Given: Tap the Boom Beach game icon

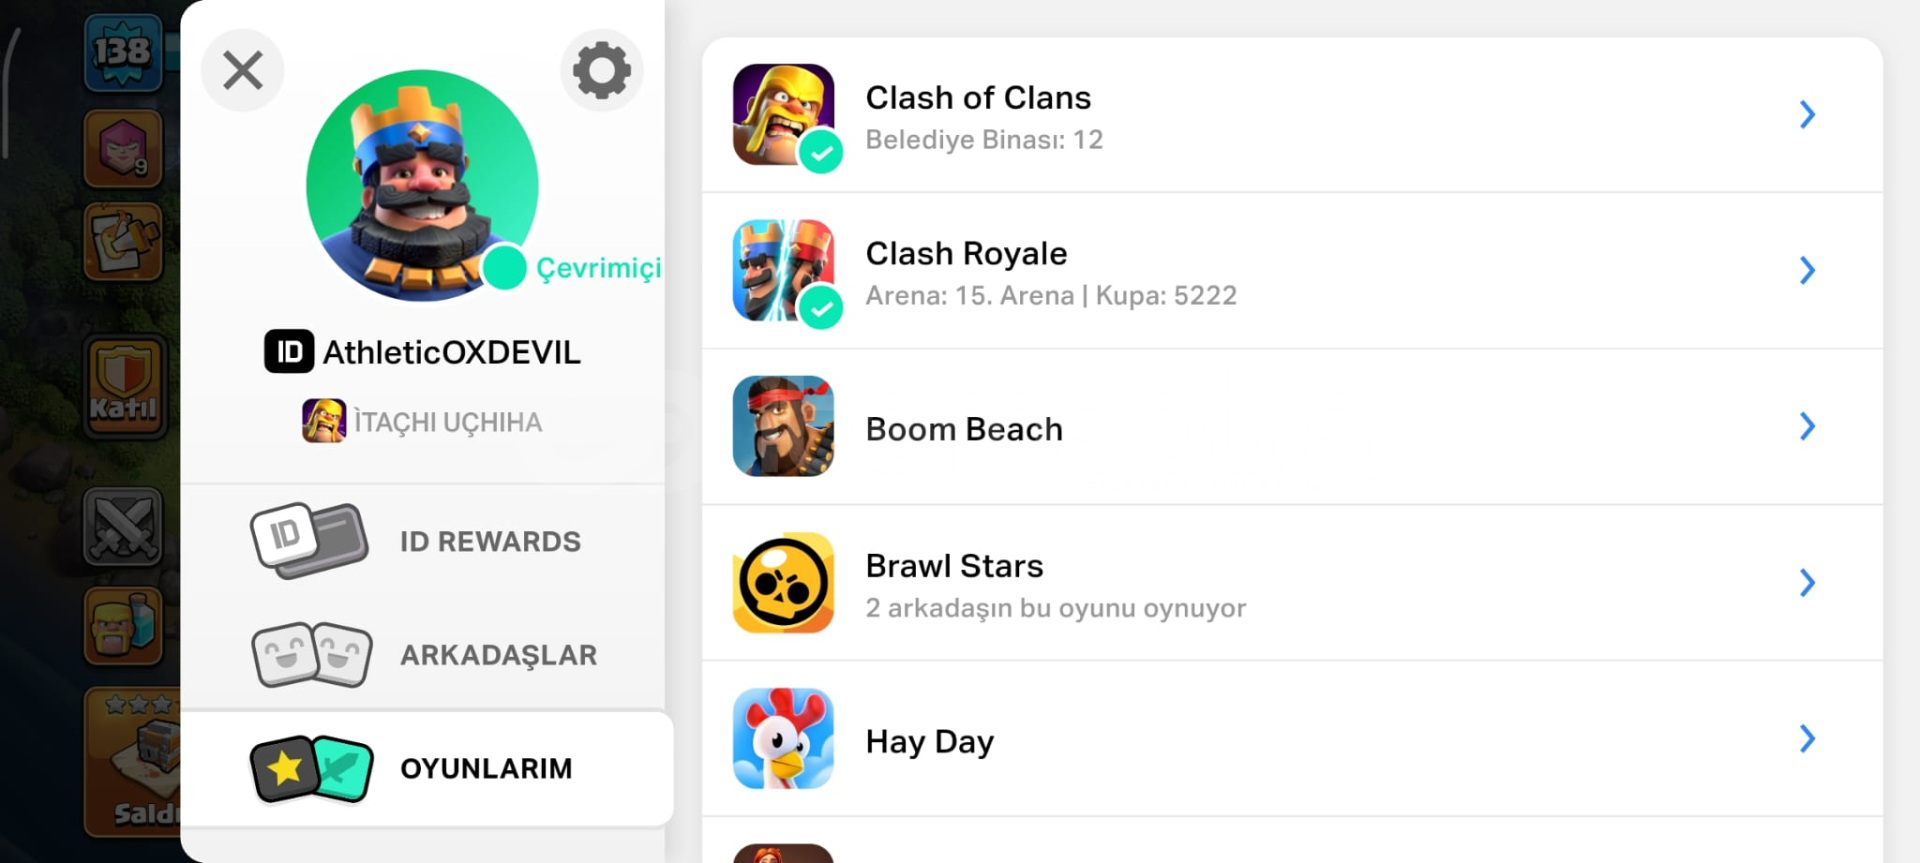Looking at the screenshot, I should (x=783, y=426).
